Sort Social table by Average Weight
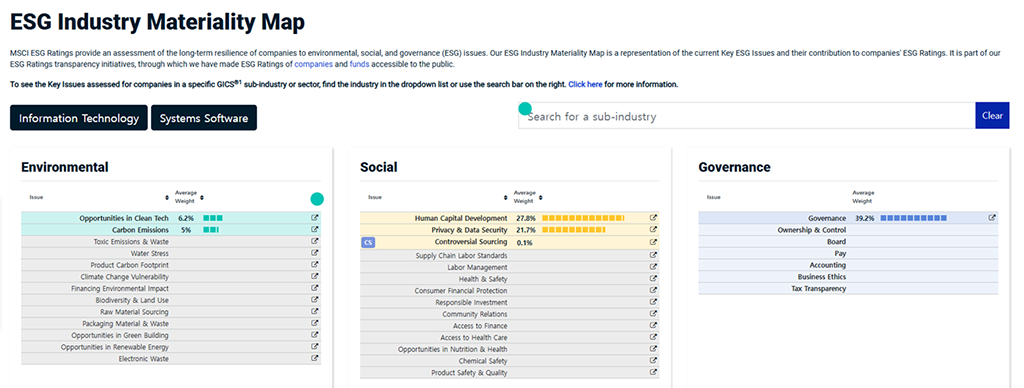1024x388 pixels. [x=541, y=197]
